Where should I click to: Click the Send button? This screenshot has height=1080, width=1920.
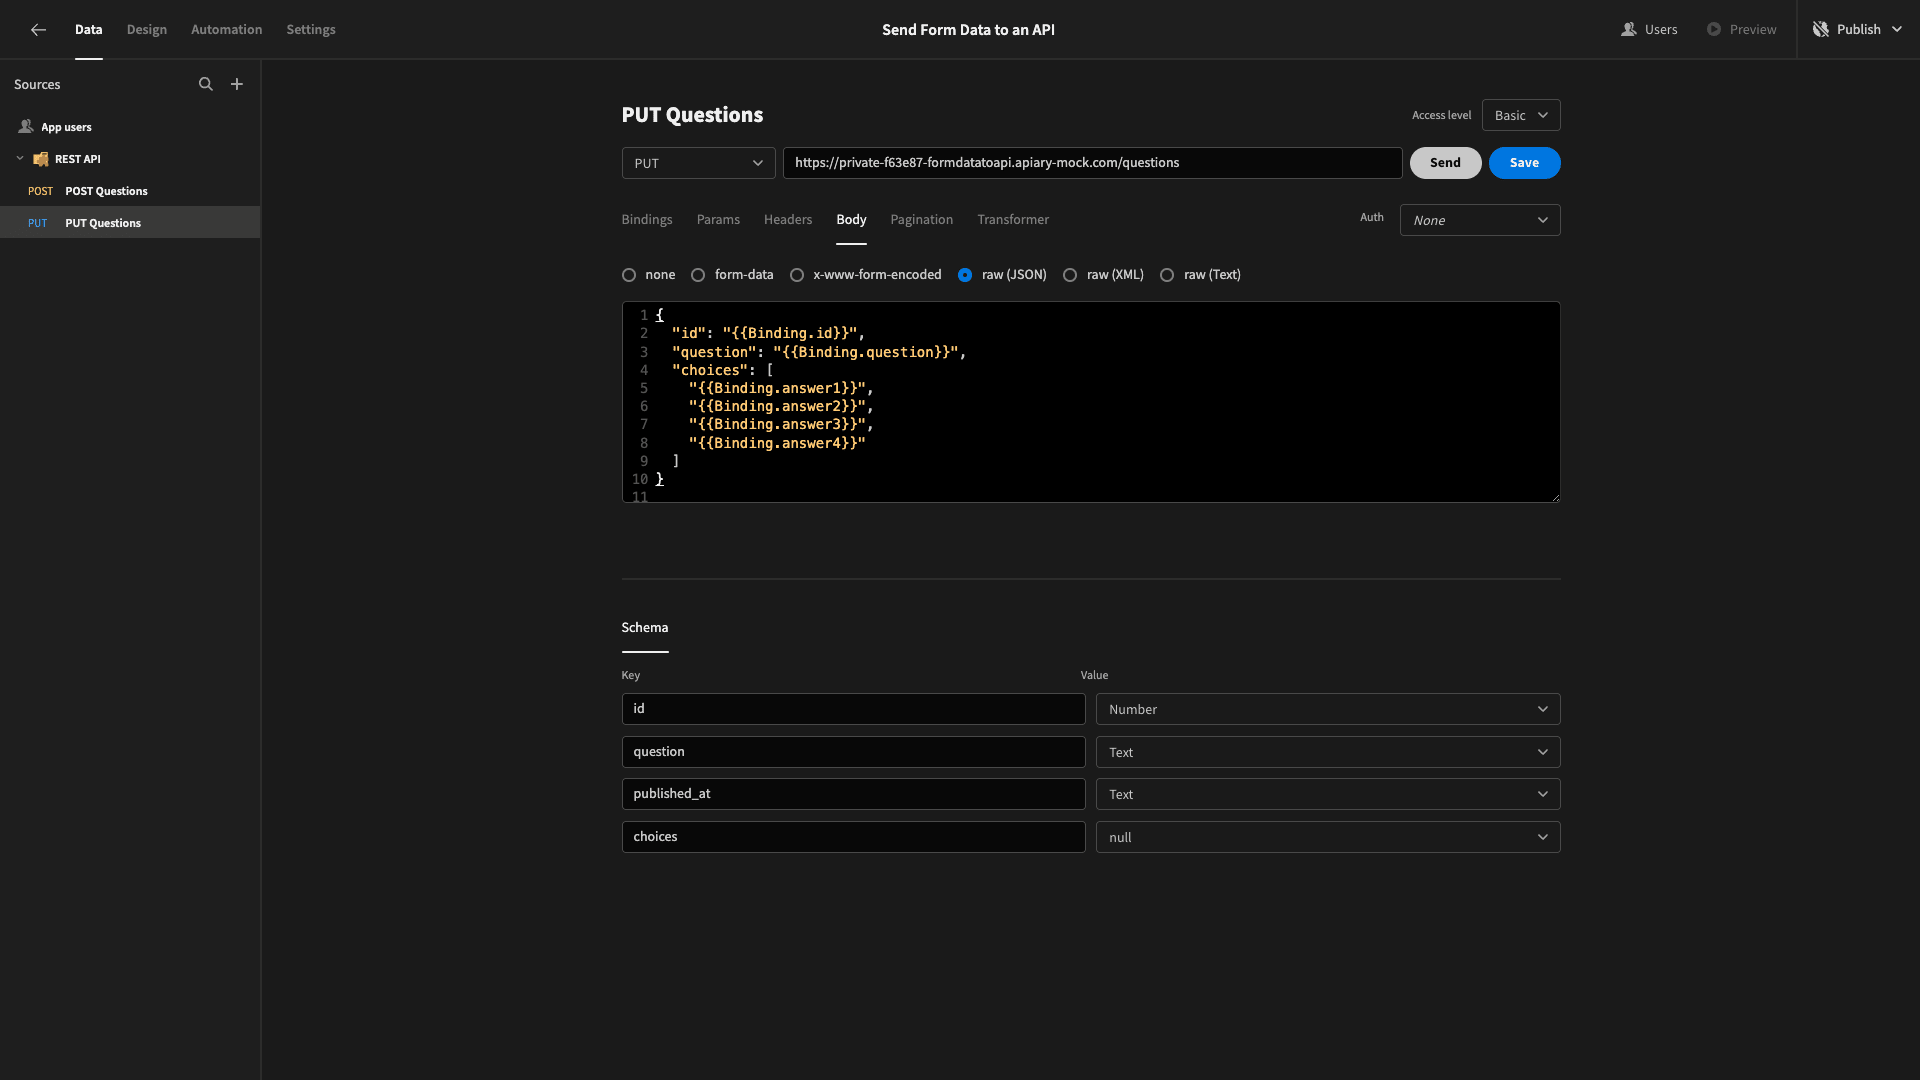pos(1445,162)
